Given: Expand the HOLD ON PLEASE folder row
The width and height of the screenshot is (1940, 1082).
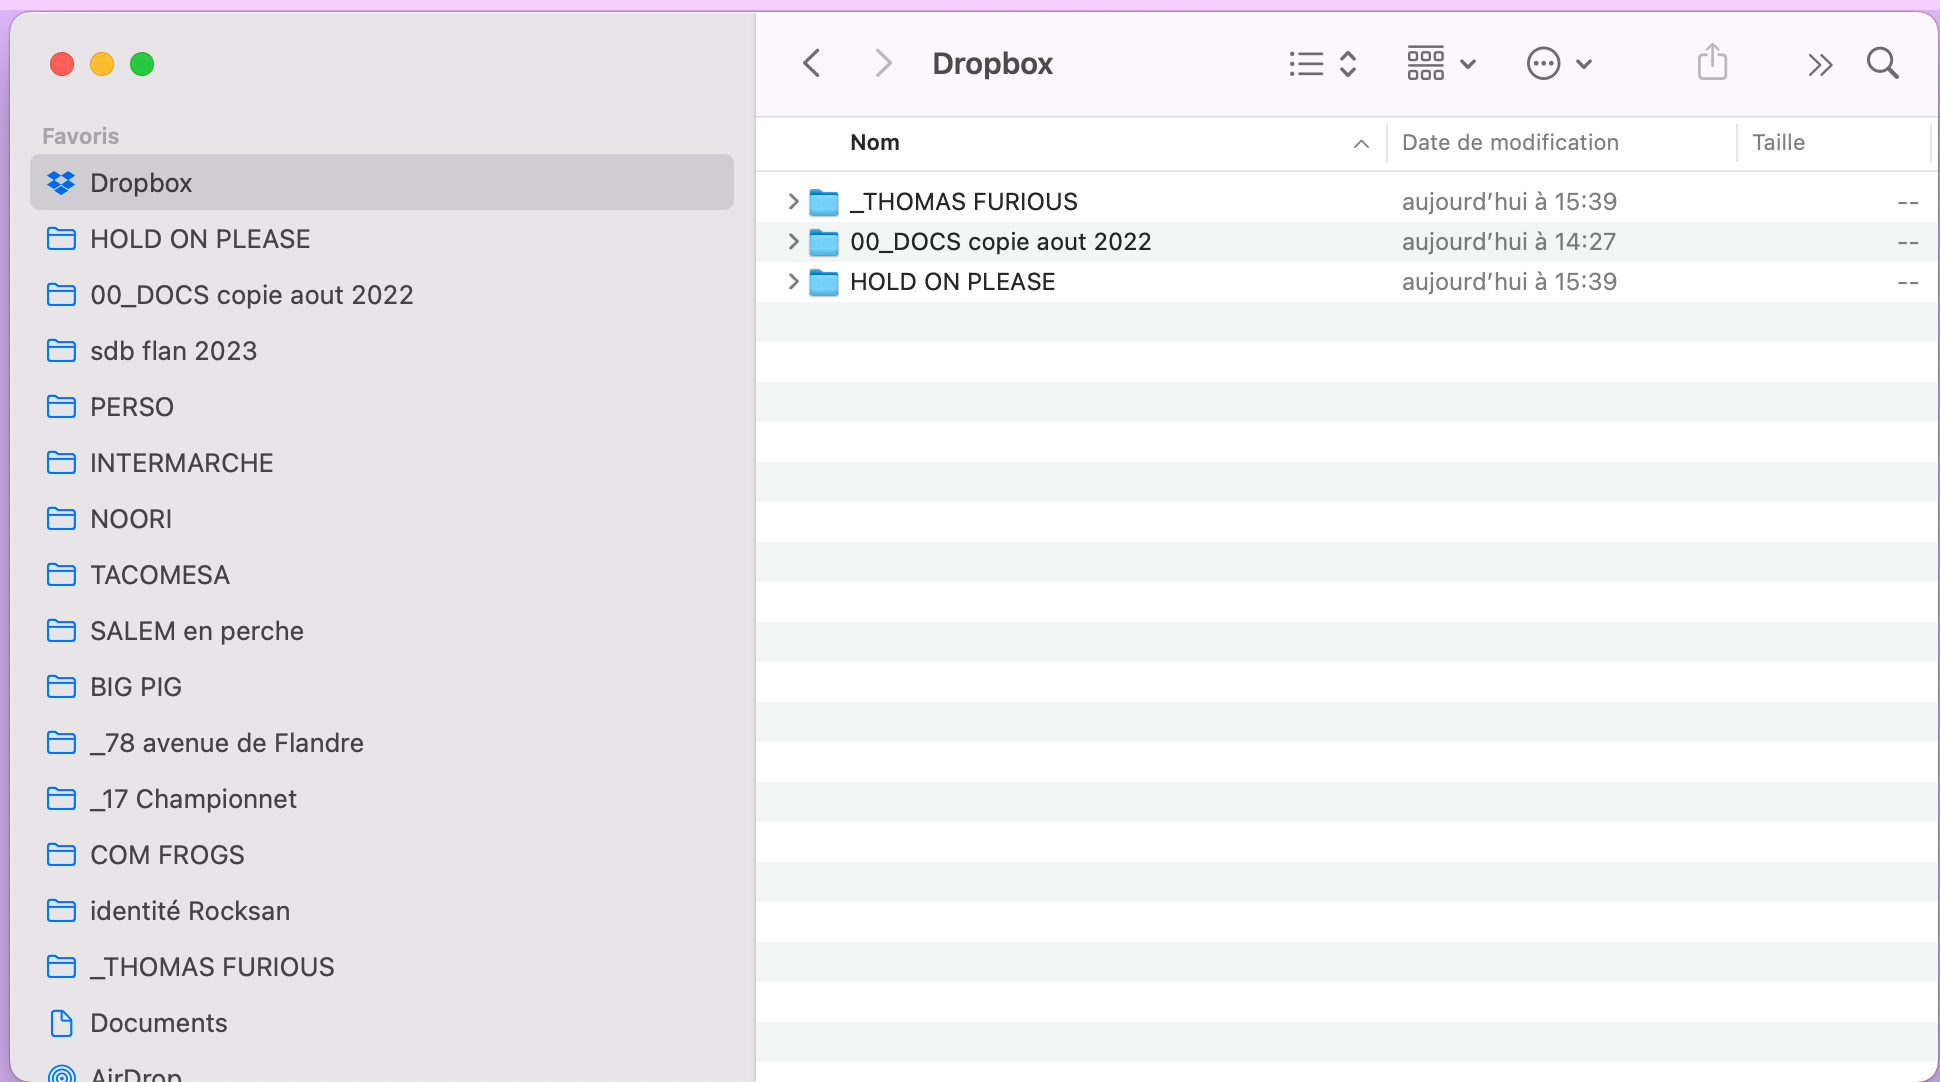Looking at the screenshot, I should [x=793, y=281].
